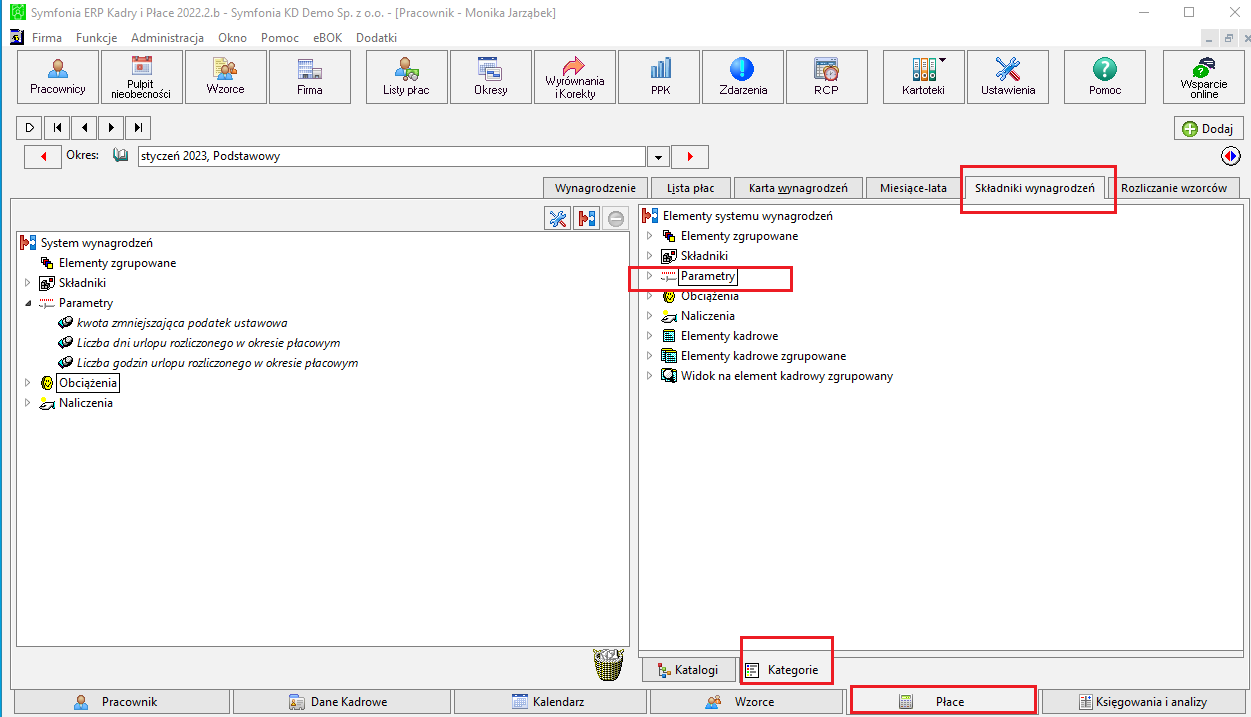This screenshot has height=717, width=1251.
Task: Expand Parametry in the right tree
Action: click(x=649, y=276)
